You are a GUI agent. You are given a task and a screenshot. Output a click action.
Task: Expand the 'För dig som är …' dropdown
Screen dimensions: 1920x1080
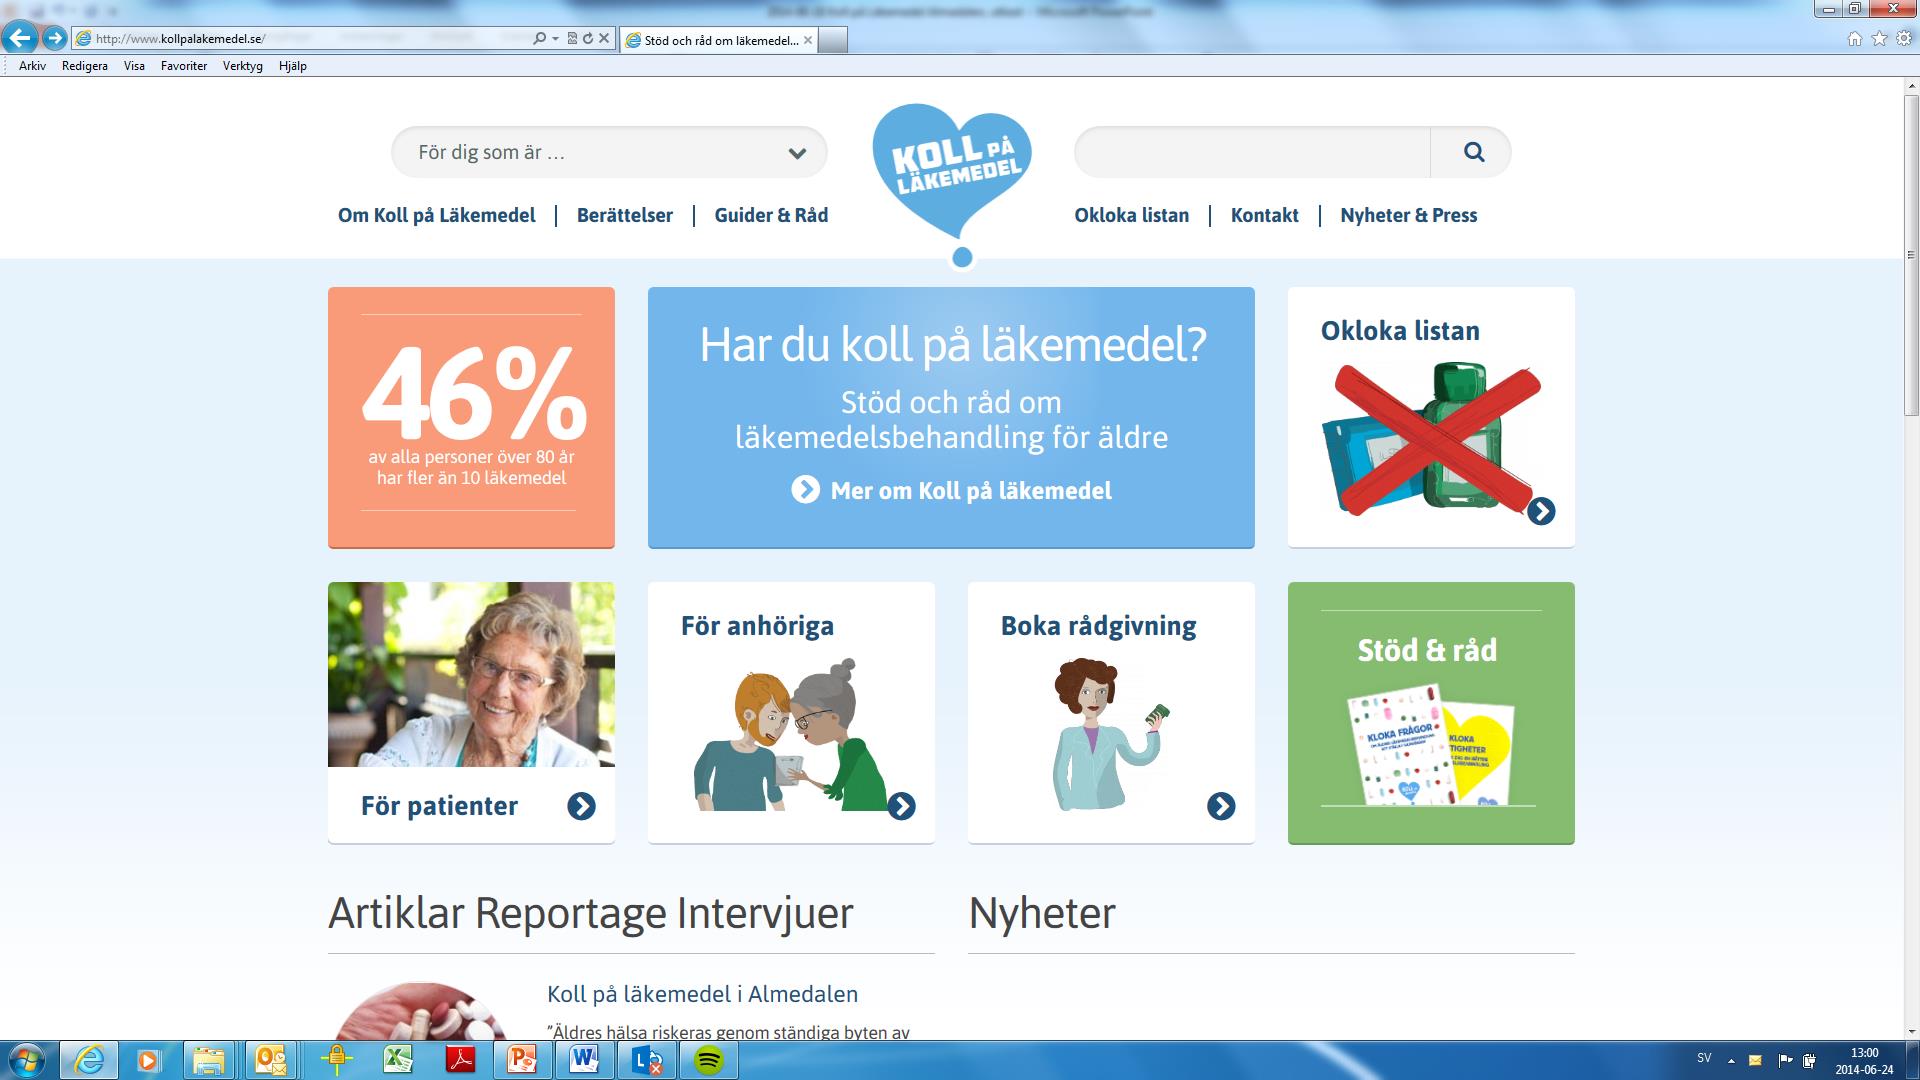(x=609, y=152)
